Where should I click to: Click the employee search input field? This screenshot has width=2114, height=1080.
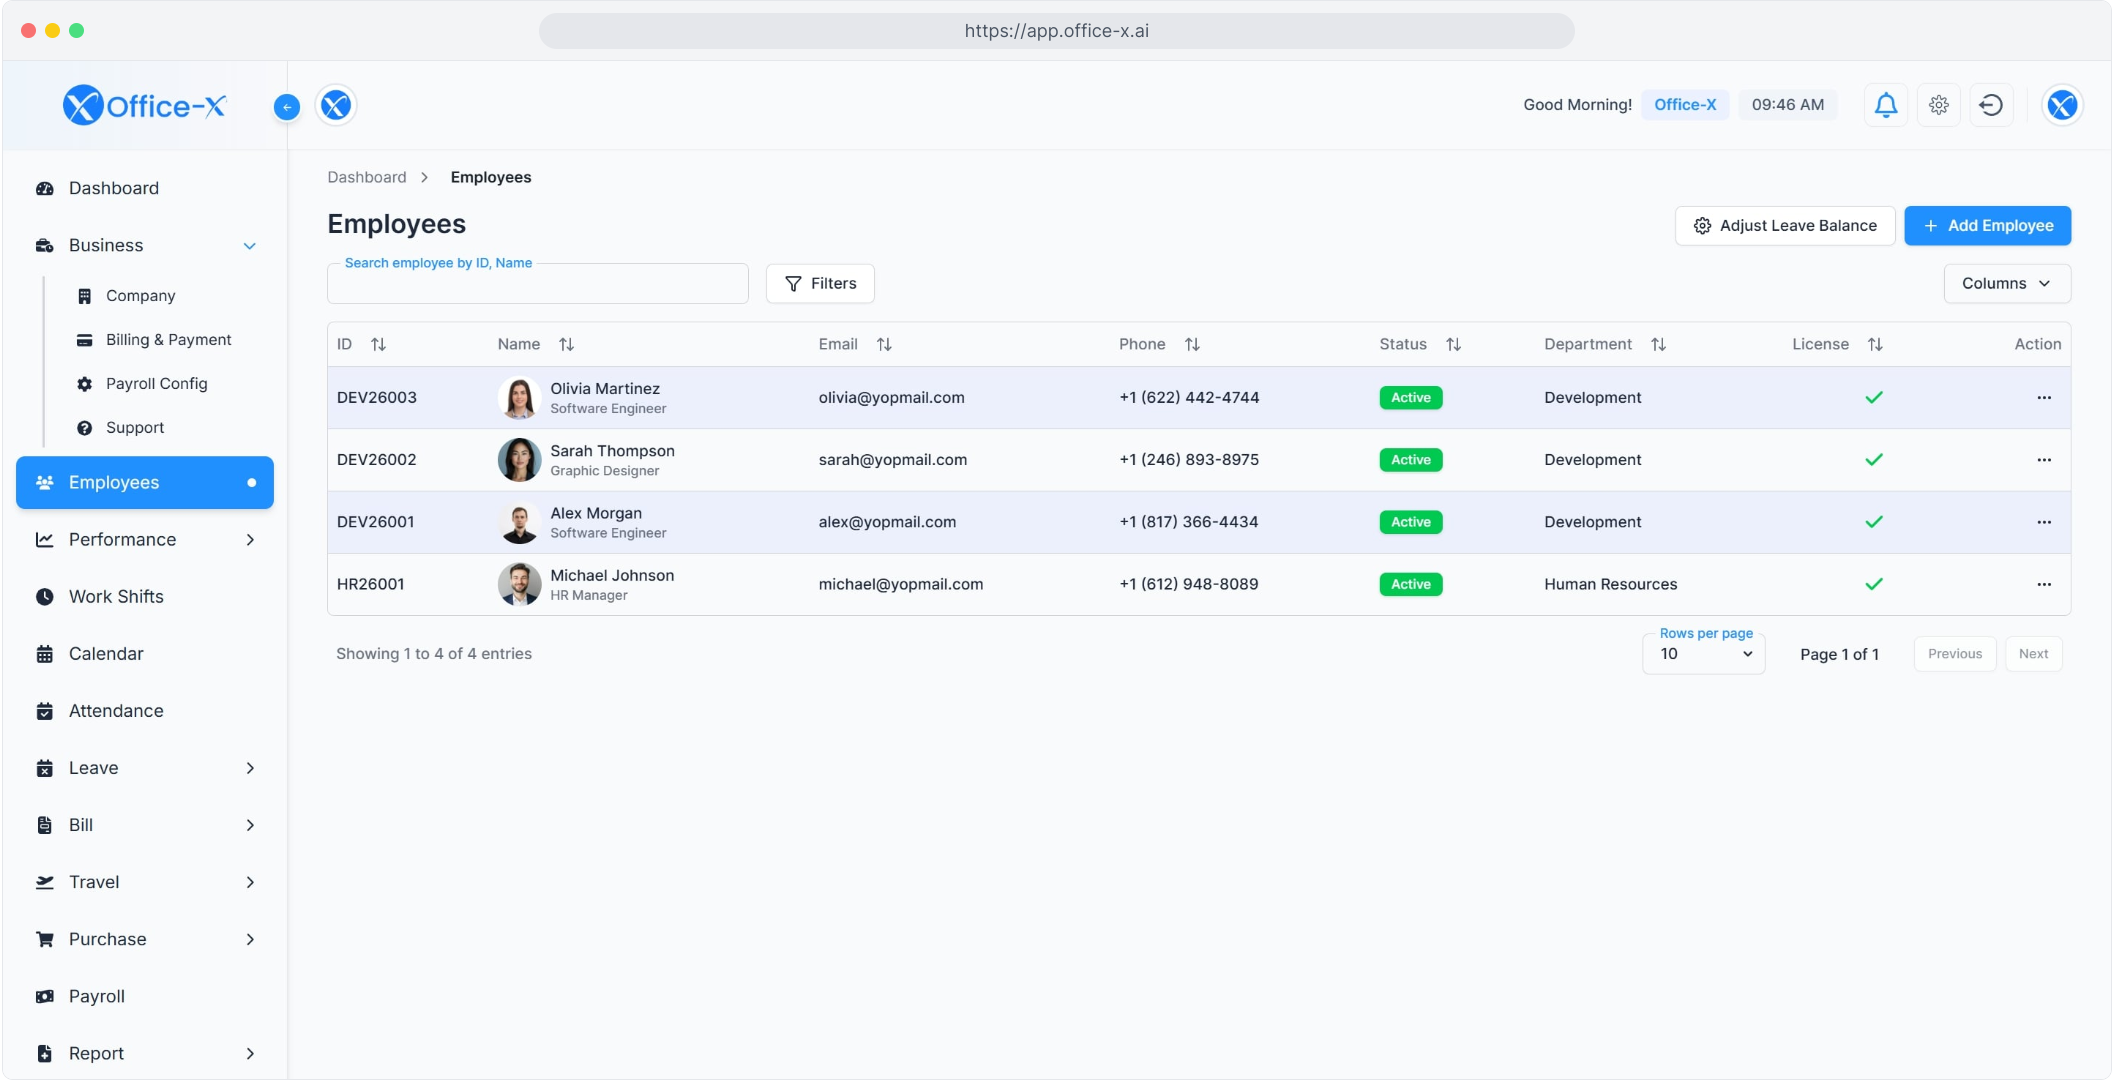pos(537,285)
